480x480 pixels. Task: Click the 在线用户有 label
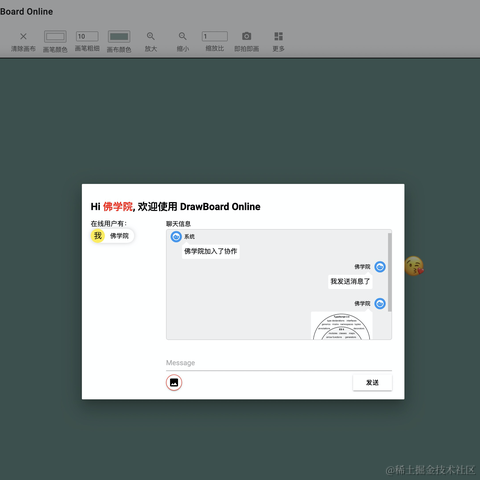[109, 224]
